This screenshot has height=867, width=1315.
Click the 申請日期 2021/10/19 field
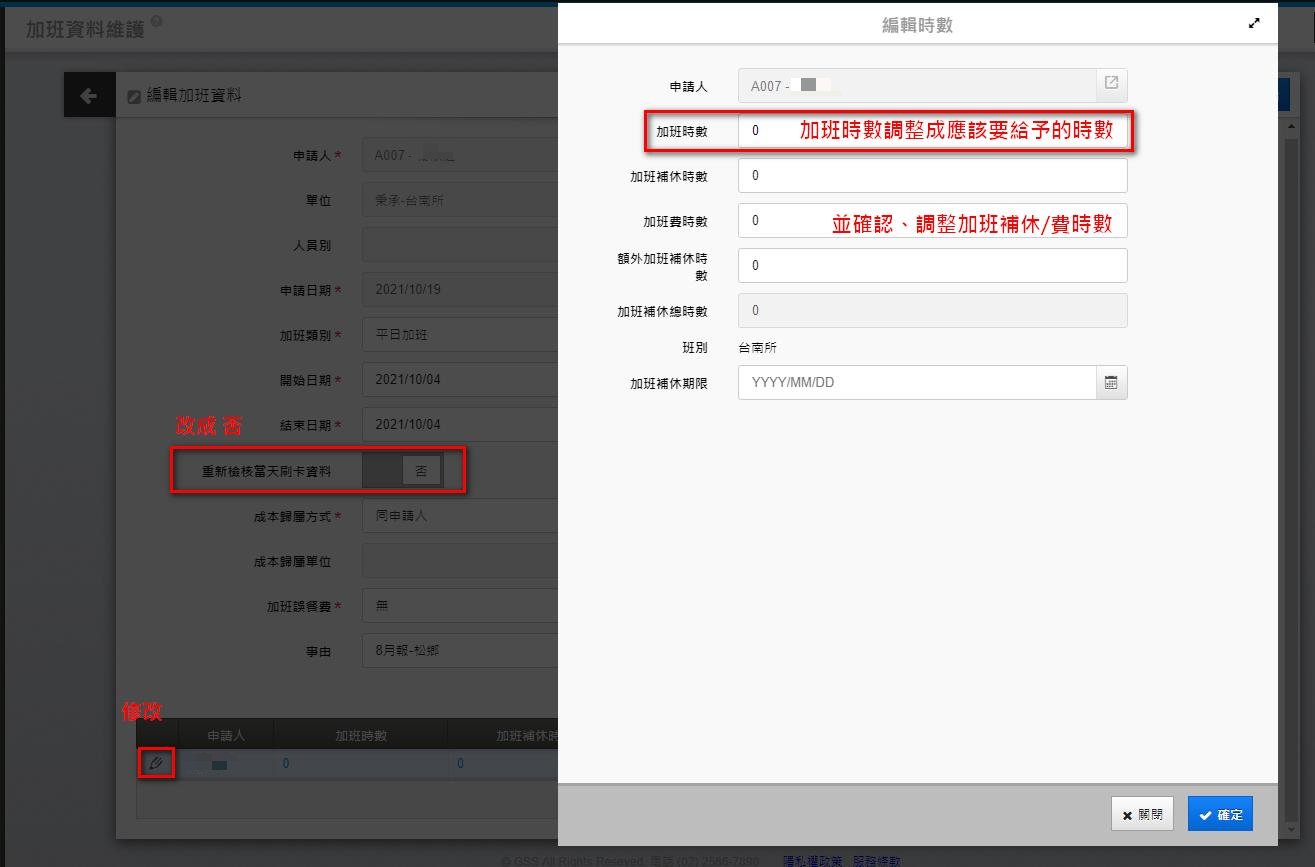pos(460,290)
